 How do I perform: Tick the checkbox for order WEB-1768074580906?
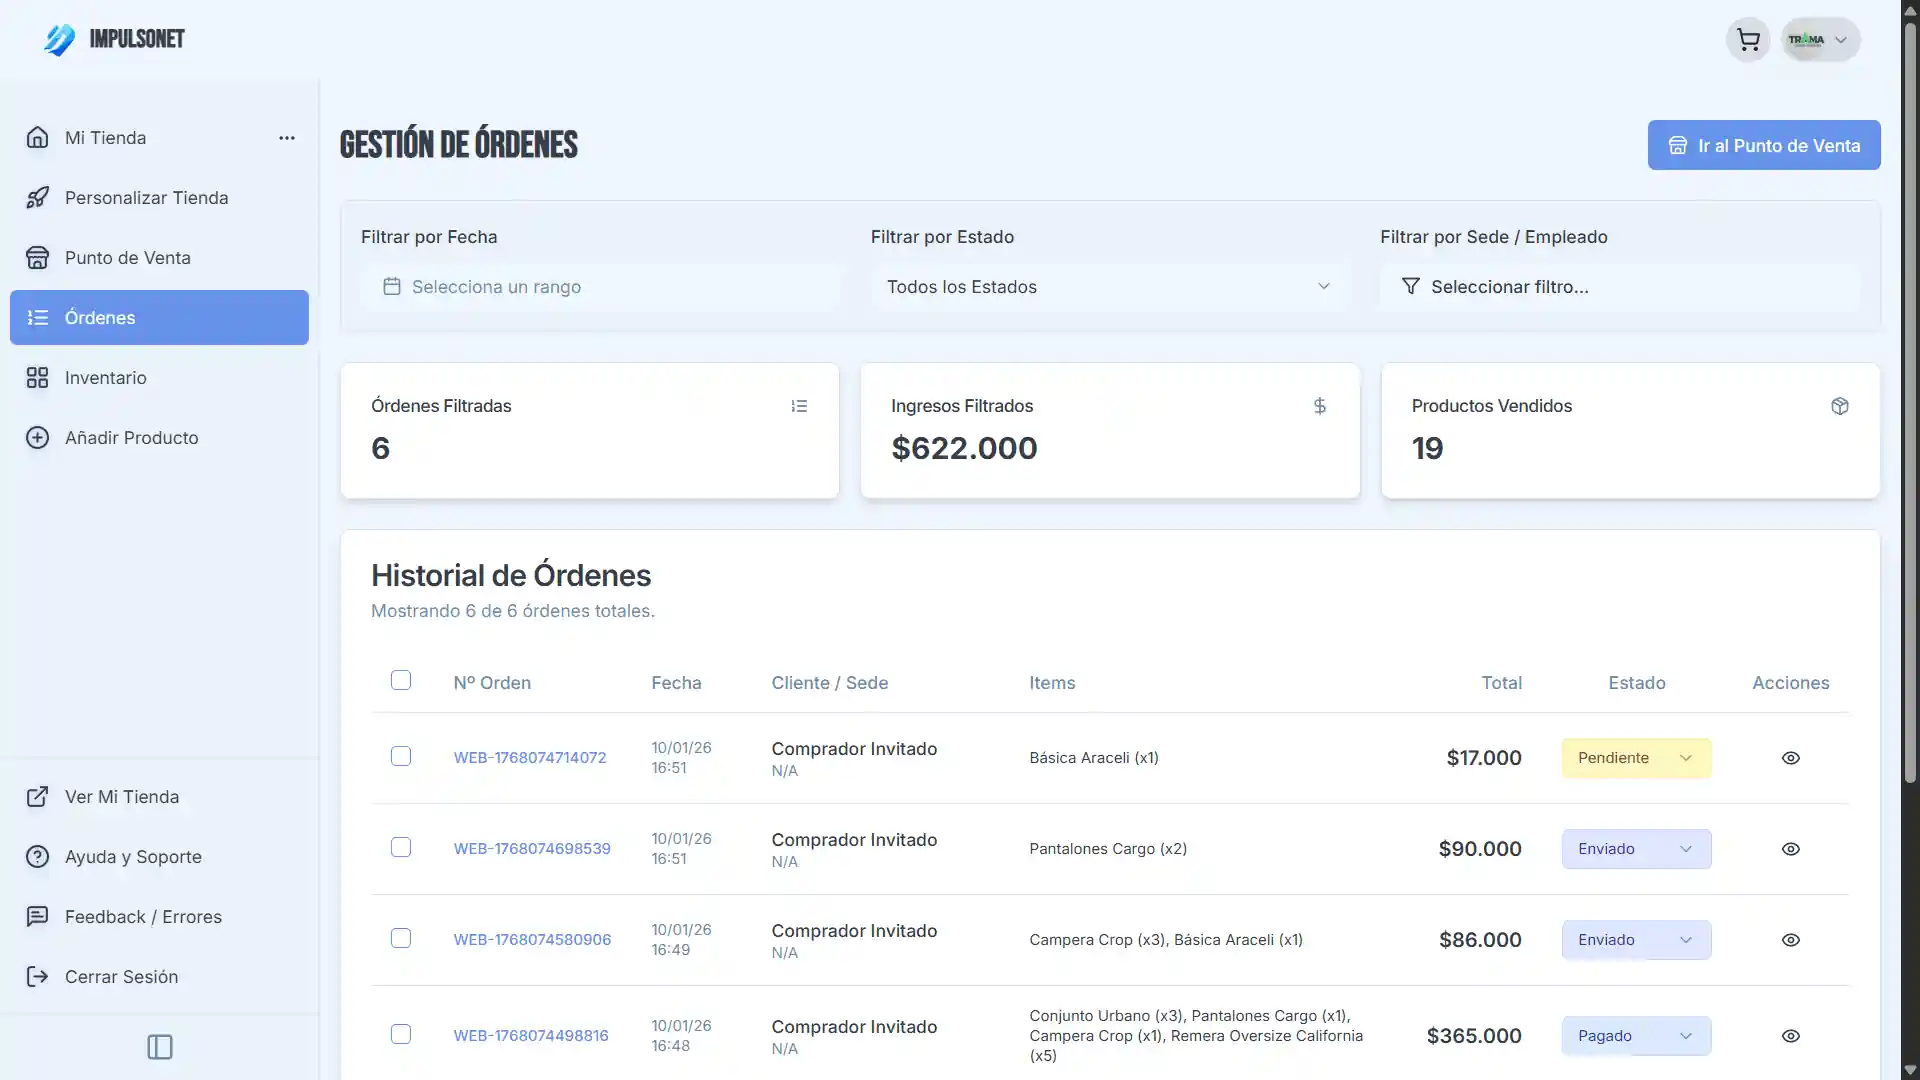(401, 939)
